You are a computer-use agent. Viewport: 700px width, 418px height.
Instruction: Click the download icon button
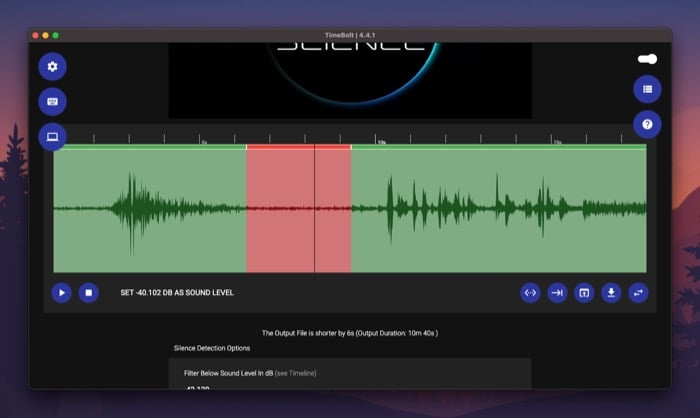pyautogui.click(x=612, y=293)
